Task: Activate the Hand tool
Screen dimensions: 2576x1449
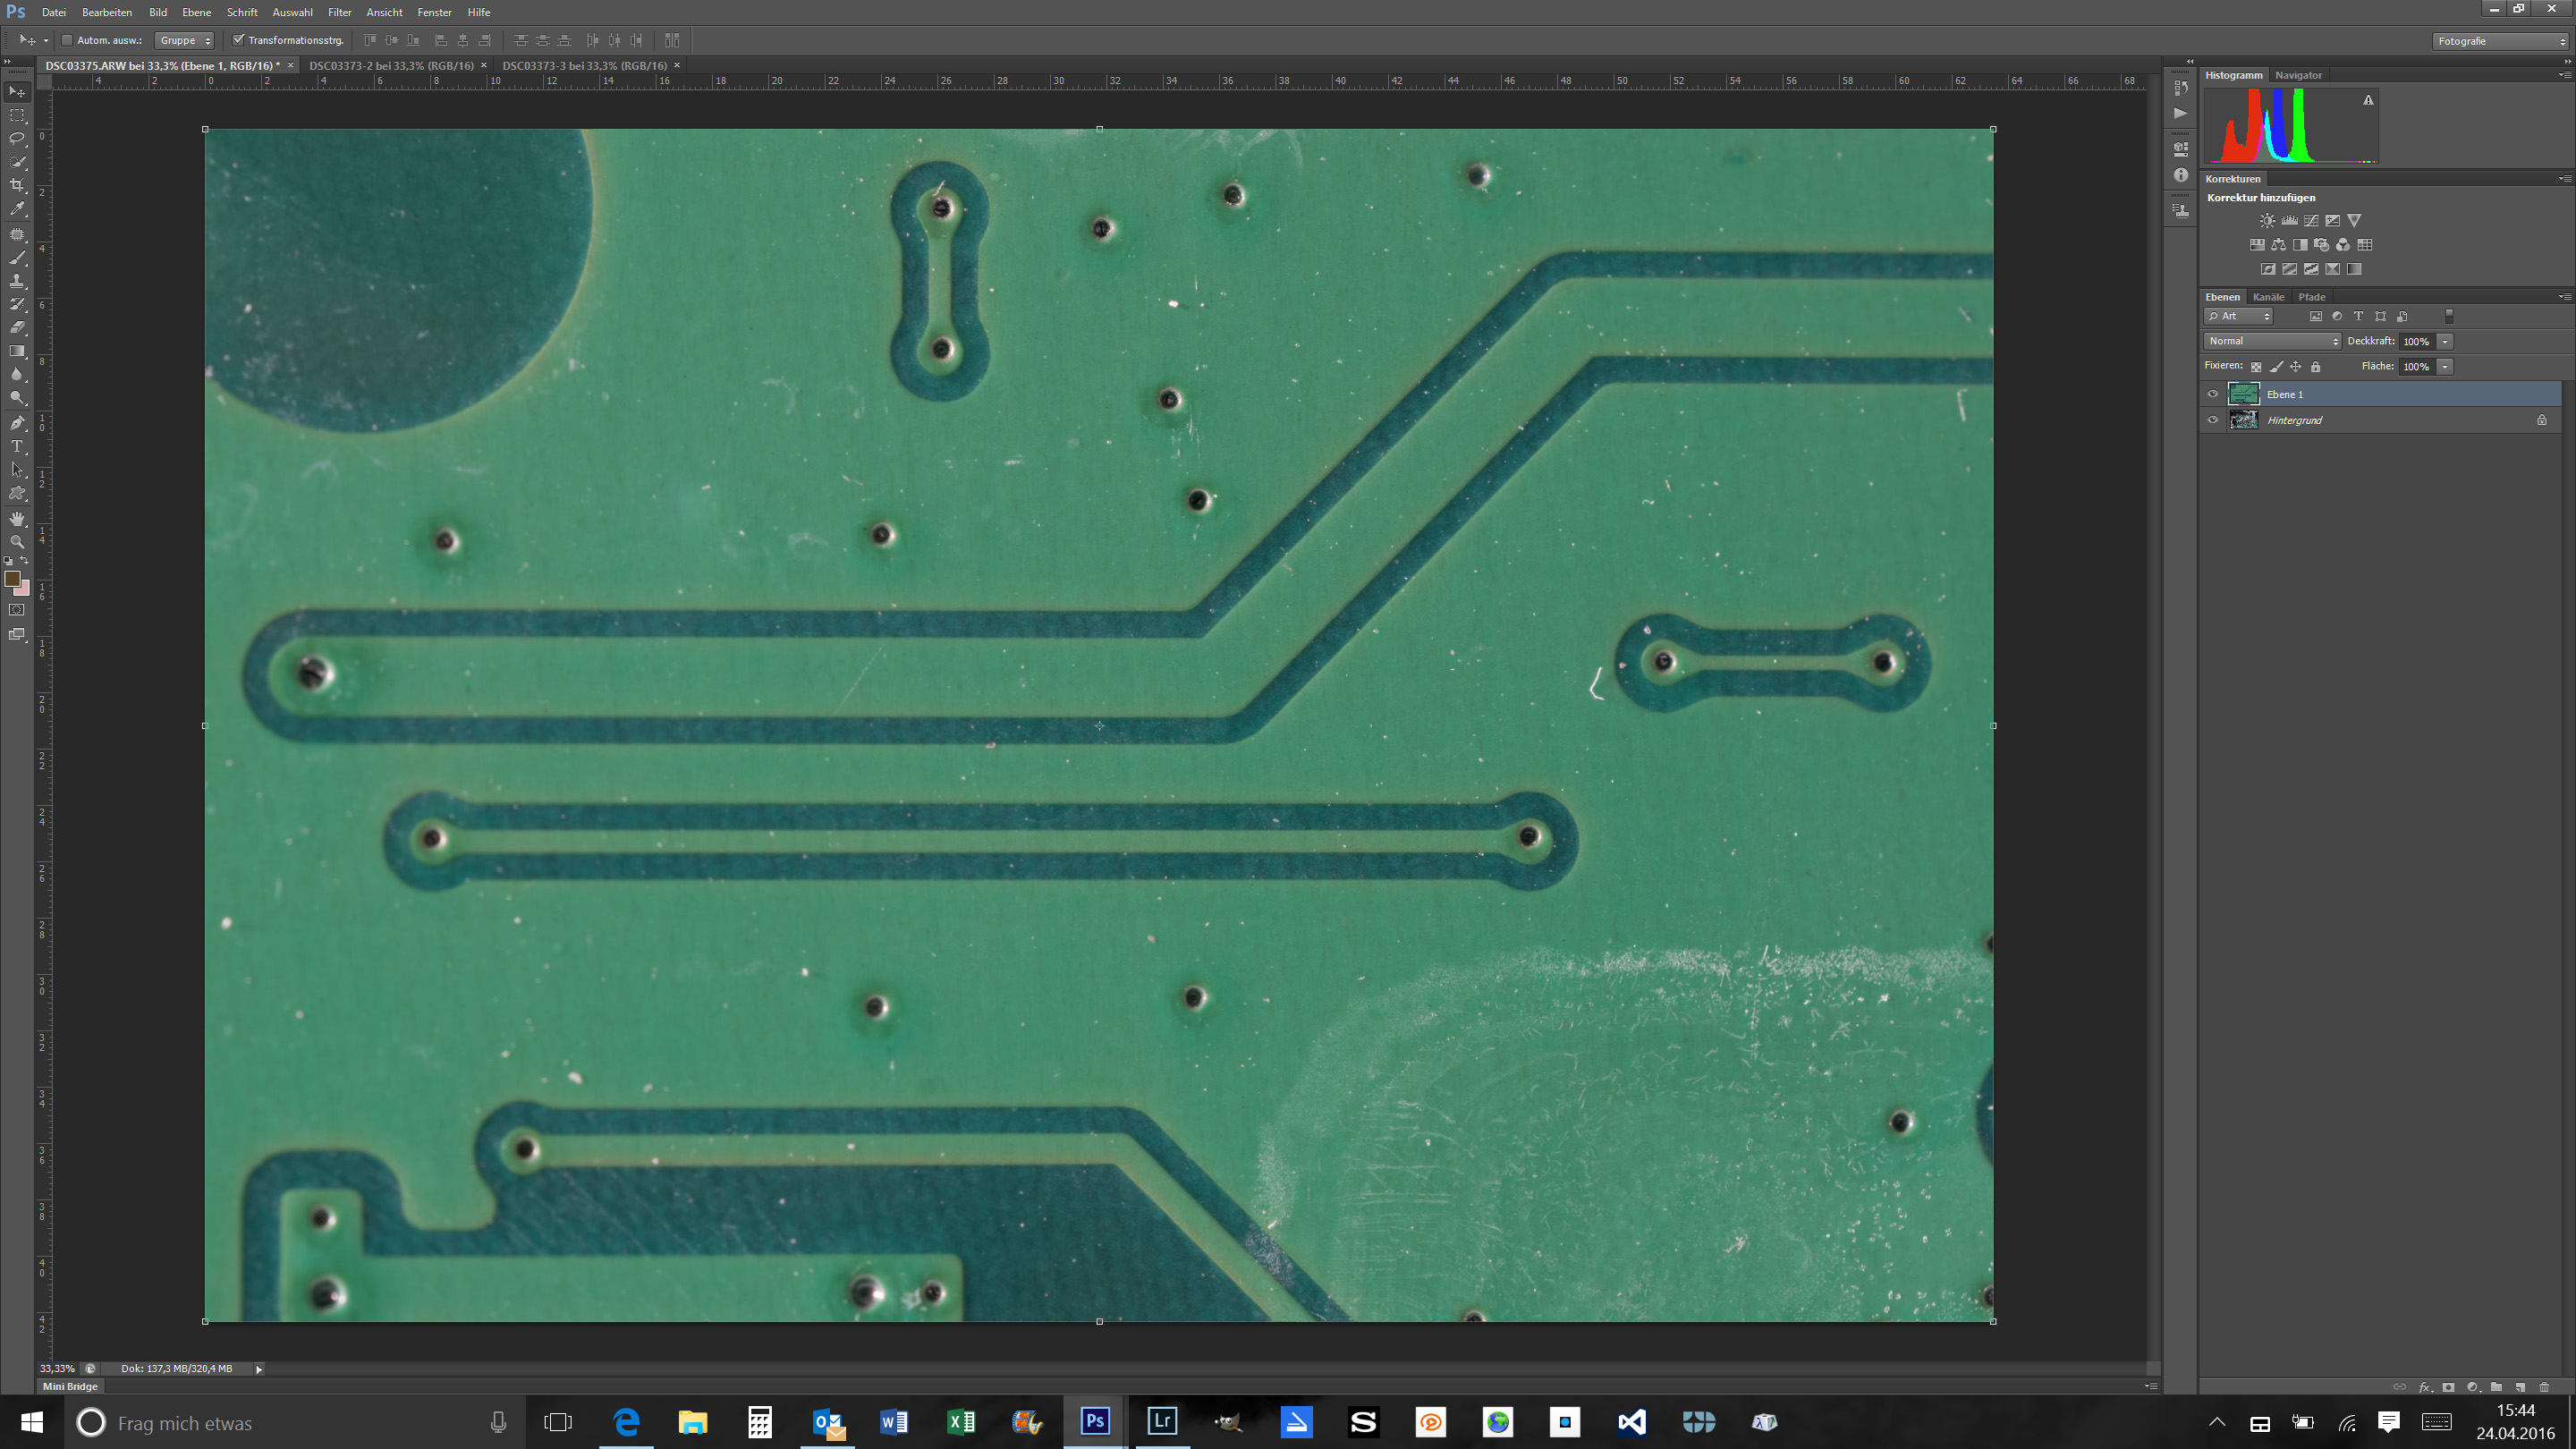Action: point(17,518)
